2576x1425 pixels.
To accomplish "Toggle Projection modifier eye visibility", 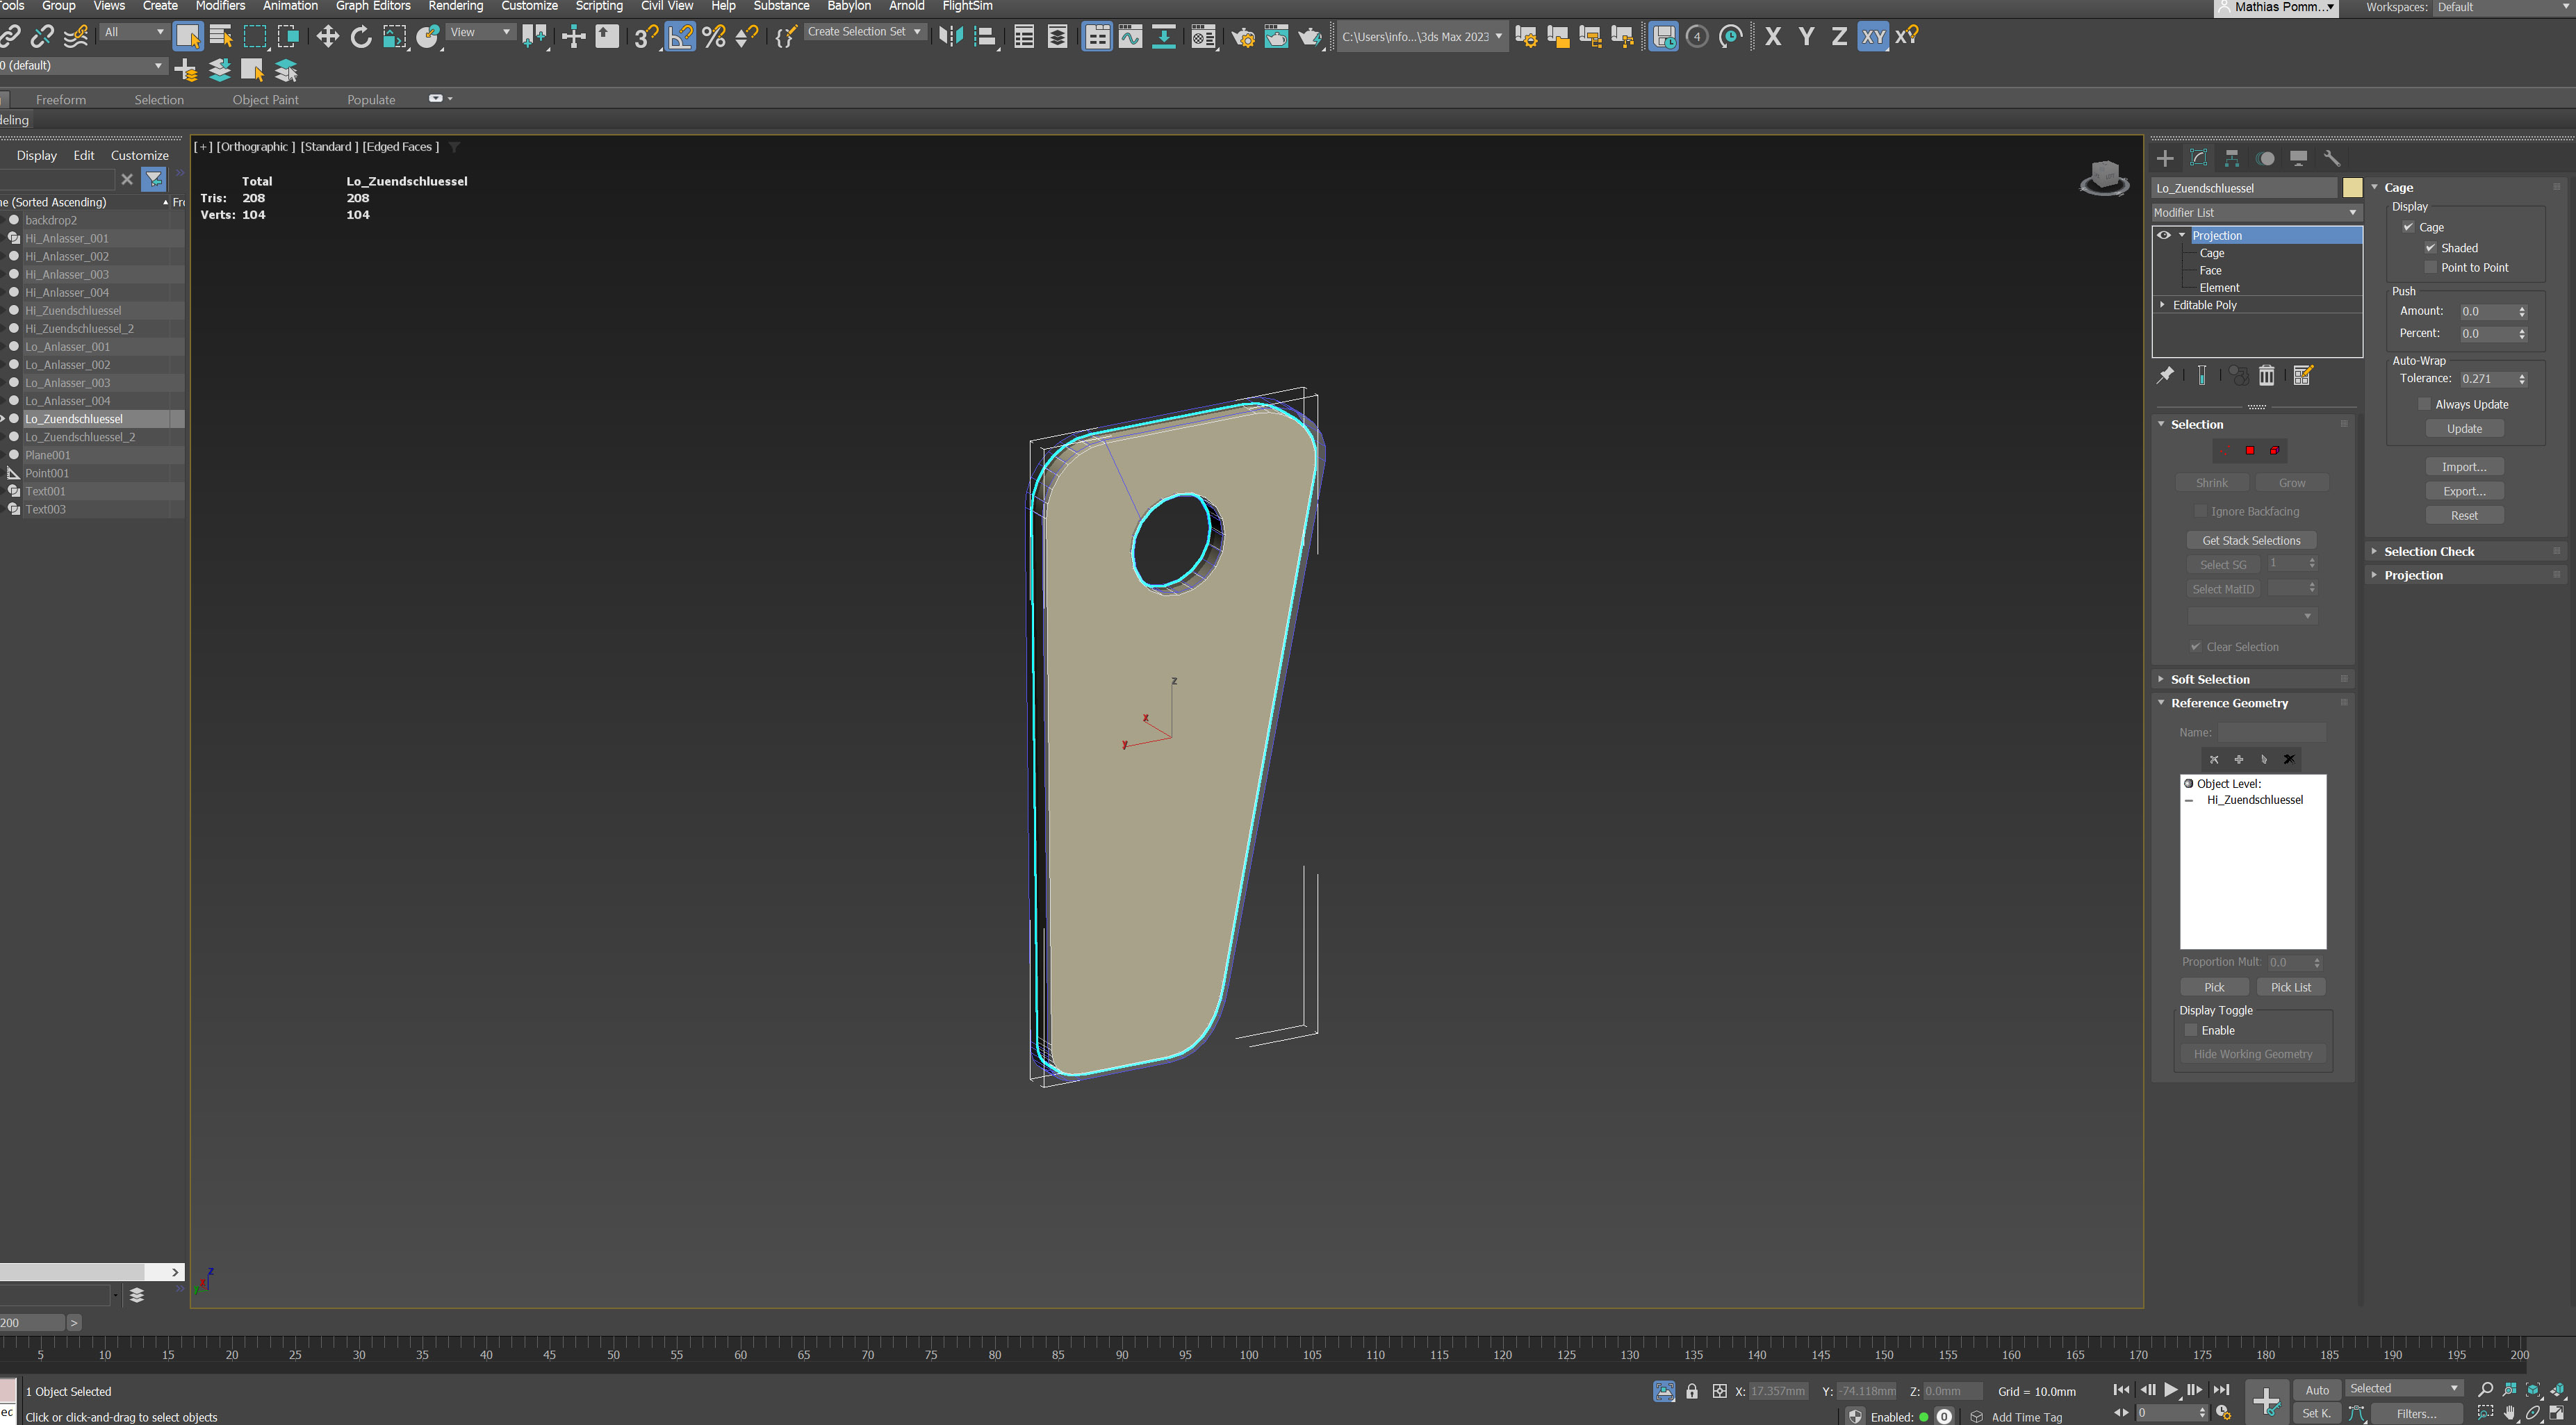I will pos(2164,235).
